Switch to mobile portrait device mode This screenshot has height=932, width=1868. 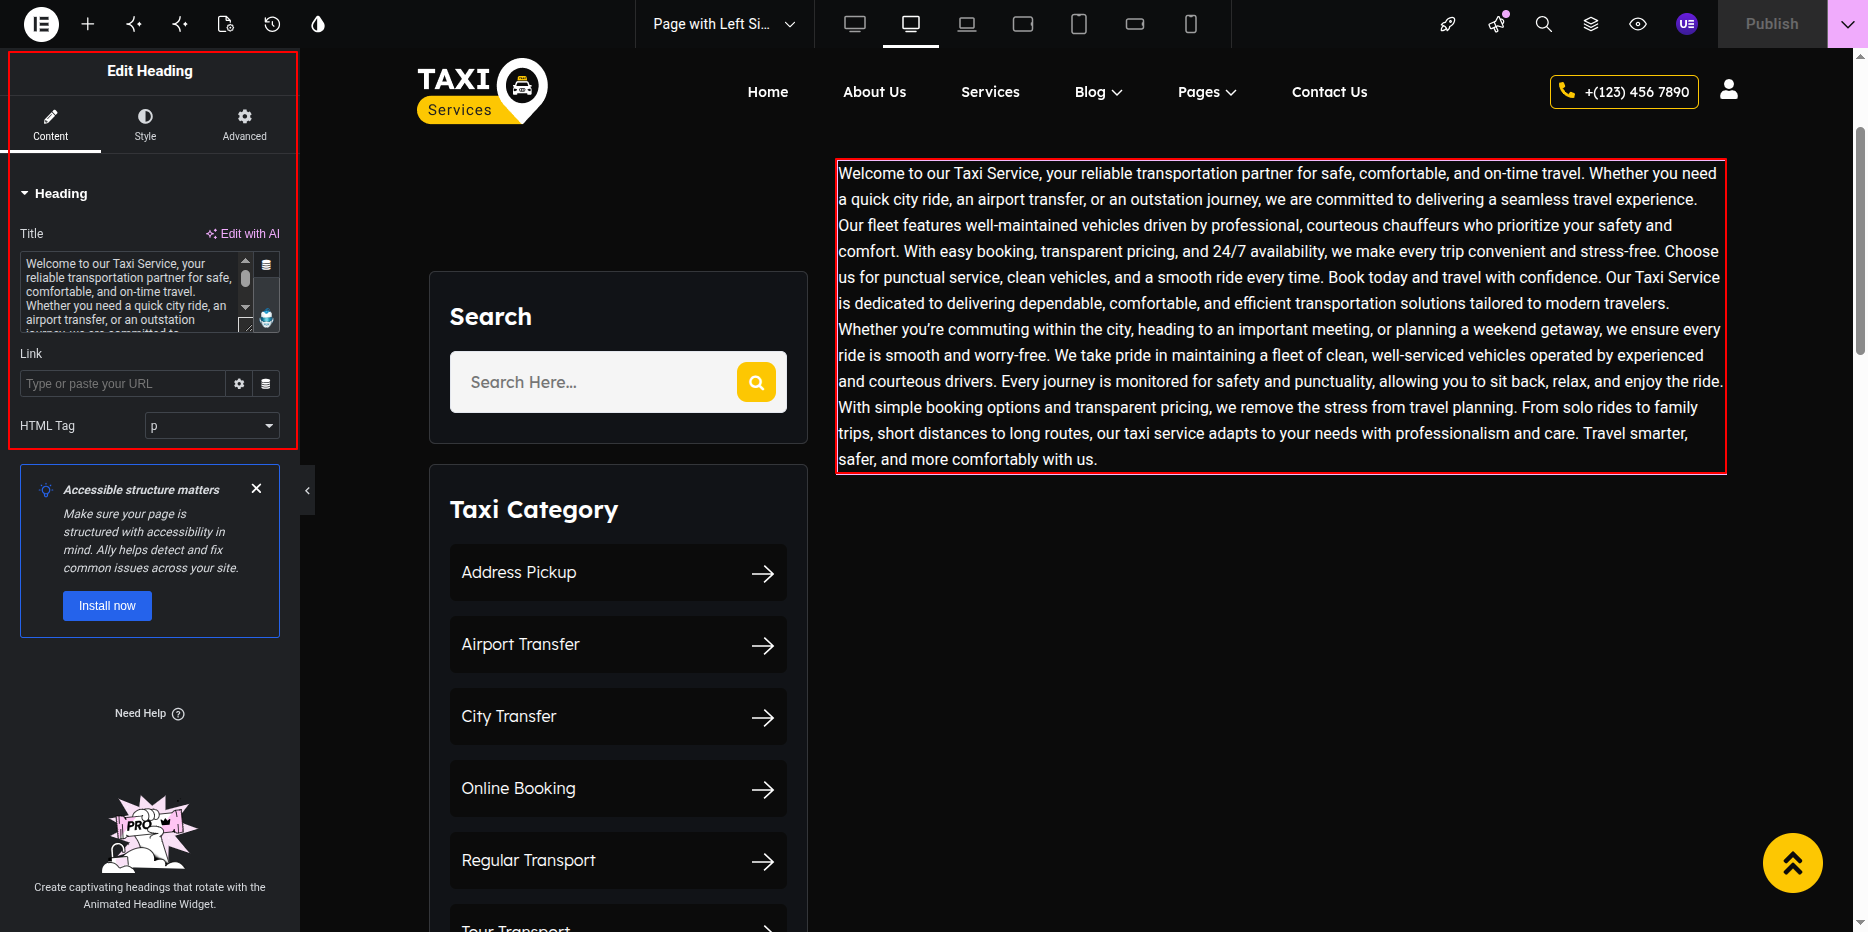[1191, 24]
